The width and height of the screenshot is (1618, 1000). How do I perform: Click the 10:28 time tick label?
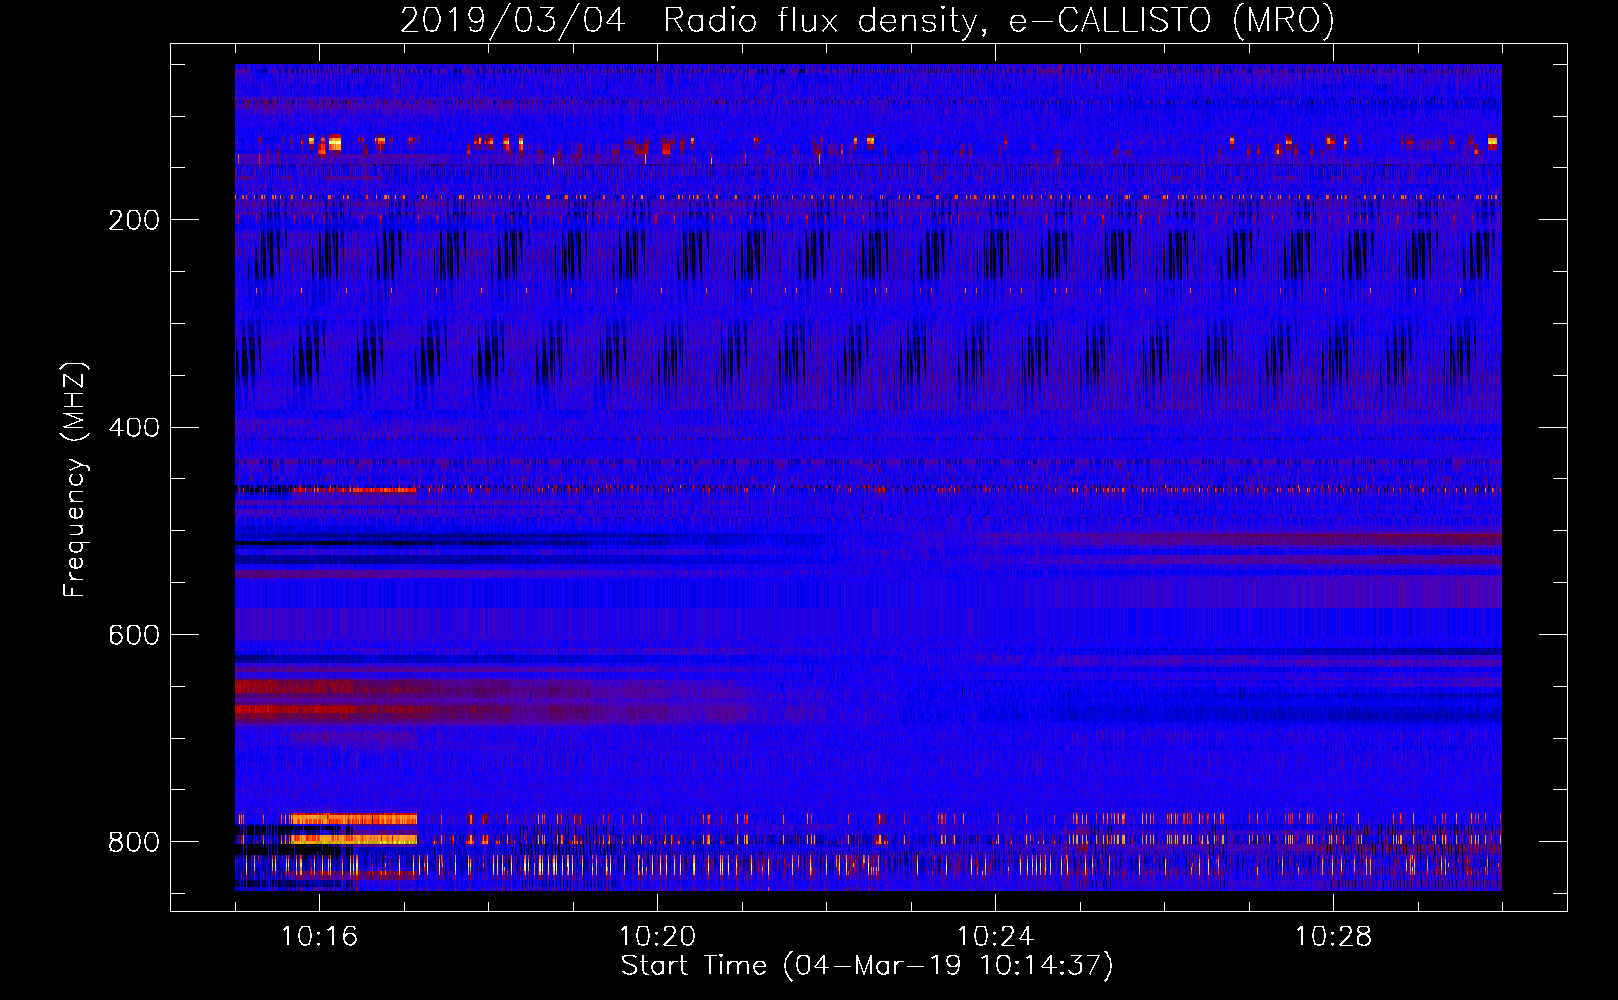[1333, 937]
